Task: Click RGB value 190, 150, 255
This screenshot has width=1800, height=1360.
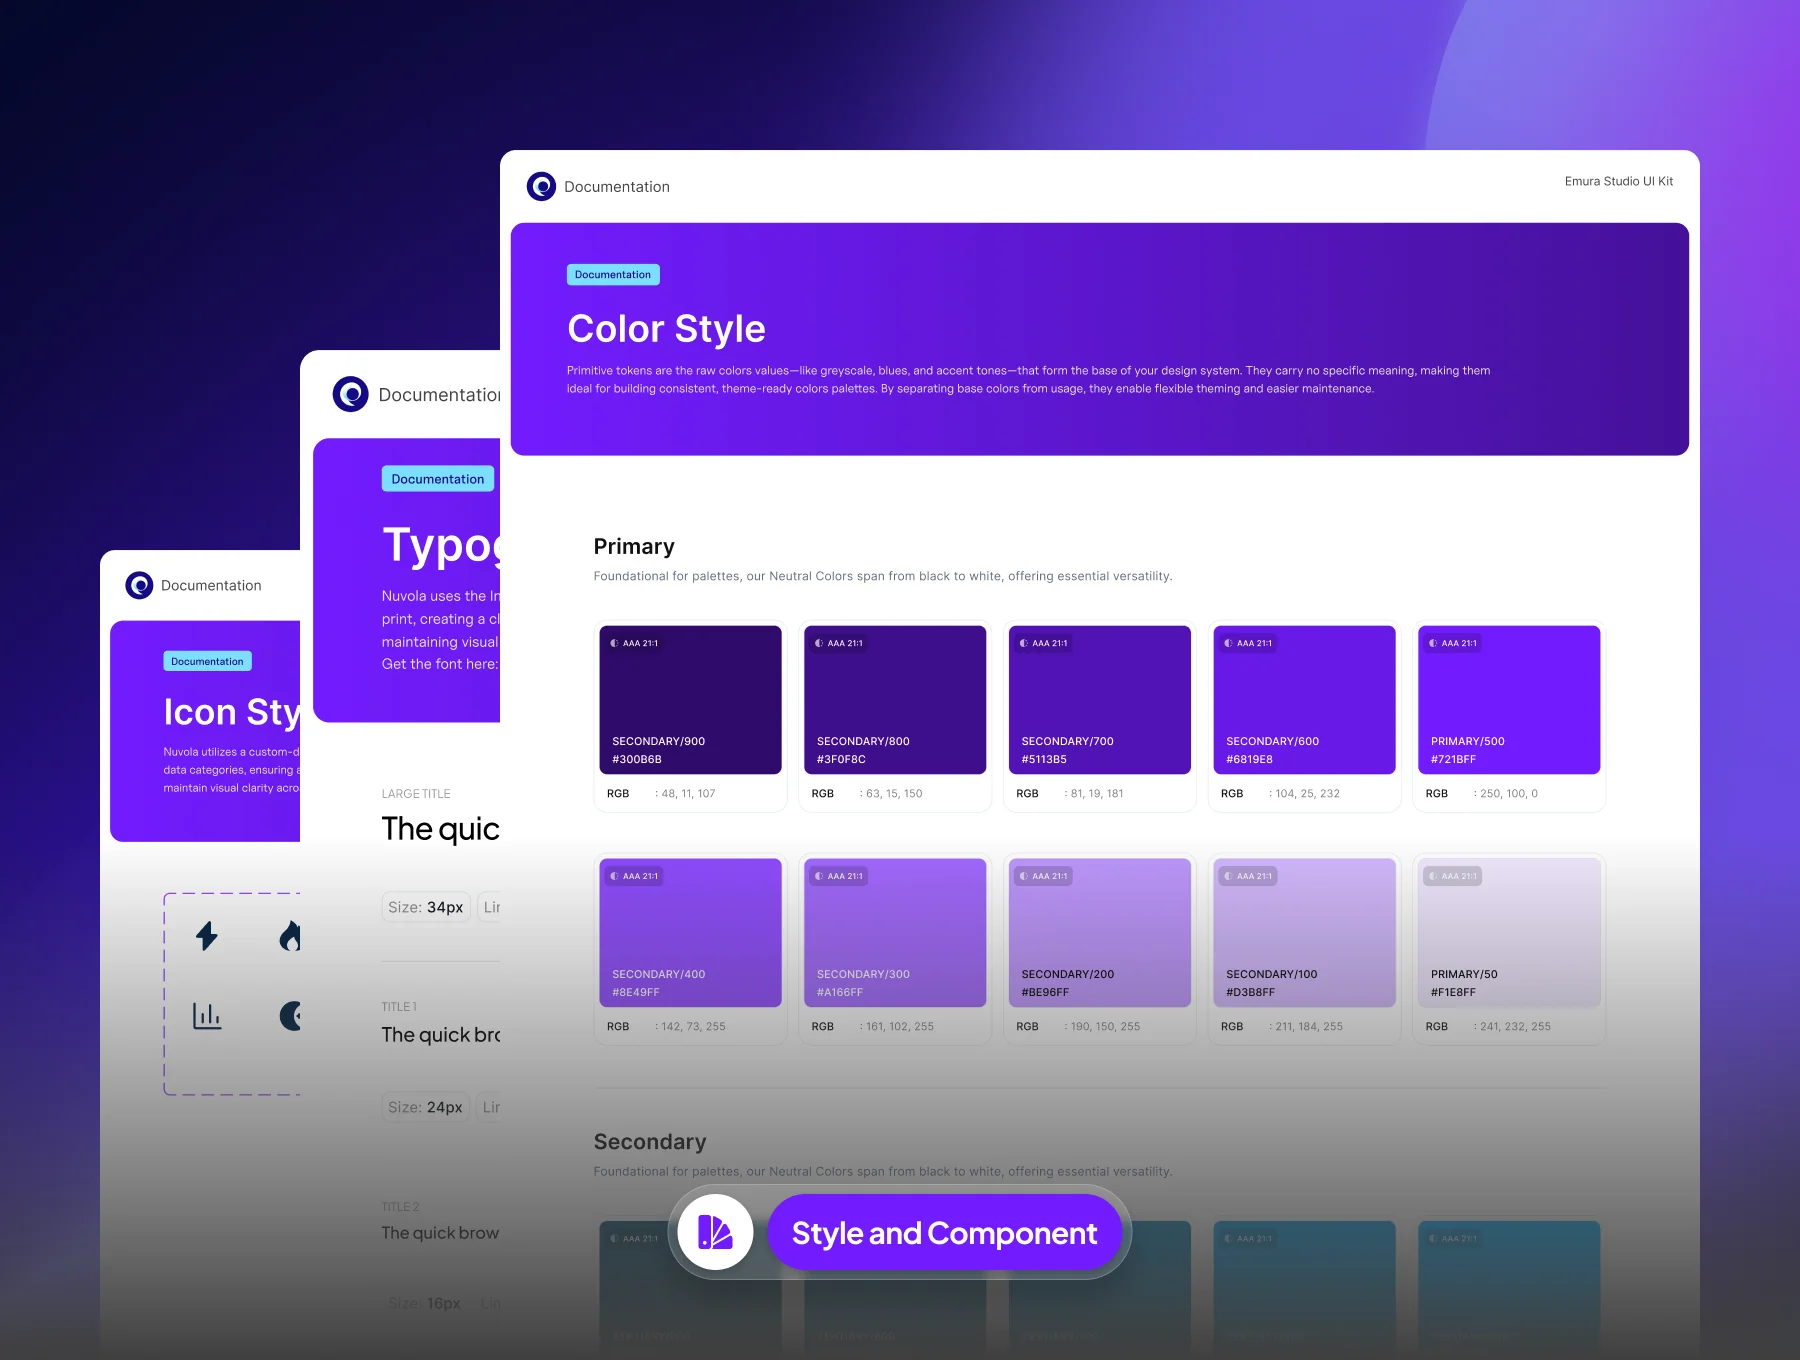Action: point(1105,1027)
